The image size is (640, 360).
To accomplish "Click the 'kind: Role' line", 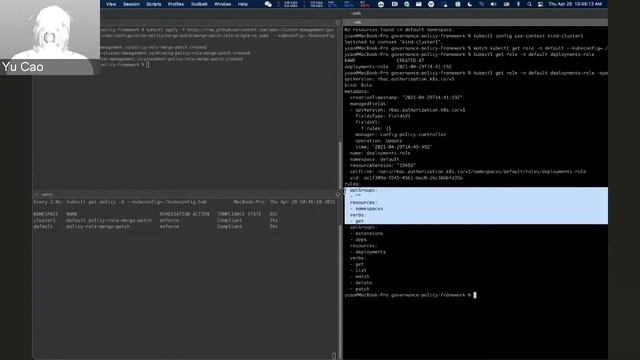I will (358, 85).
